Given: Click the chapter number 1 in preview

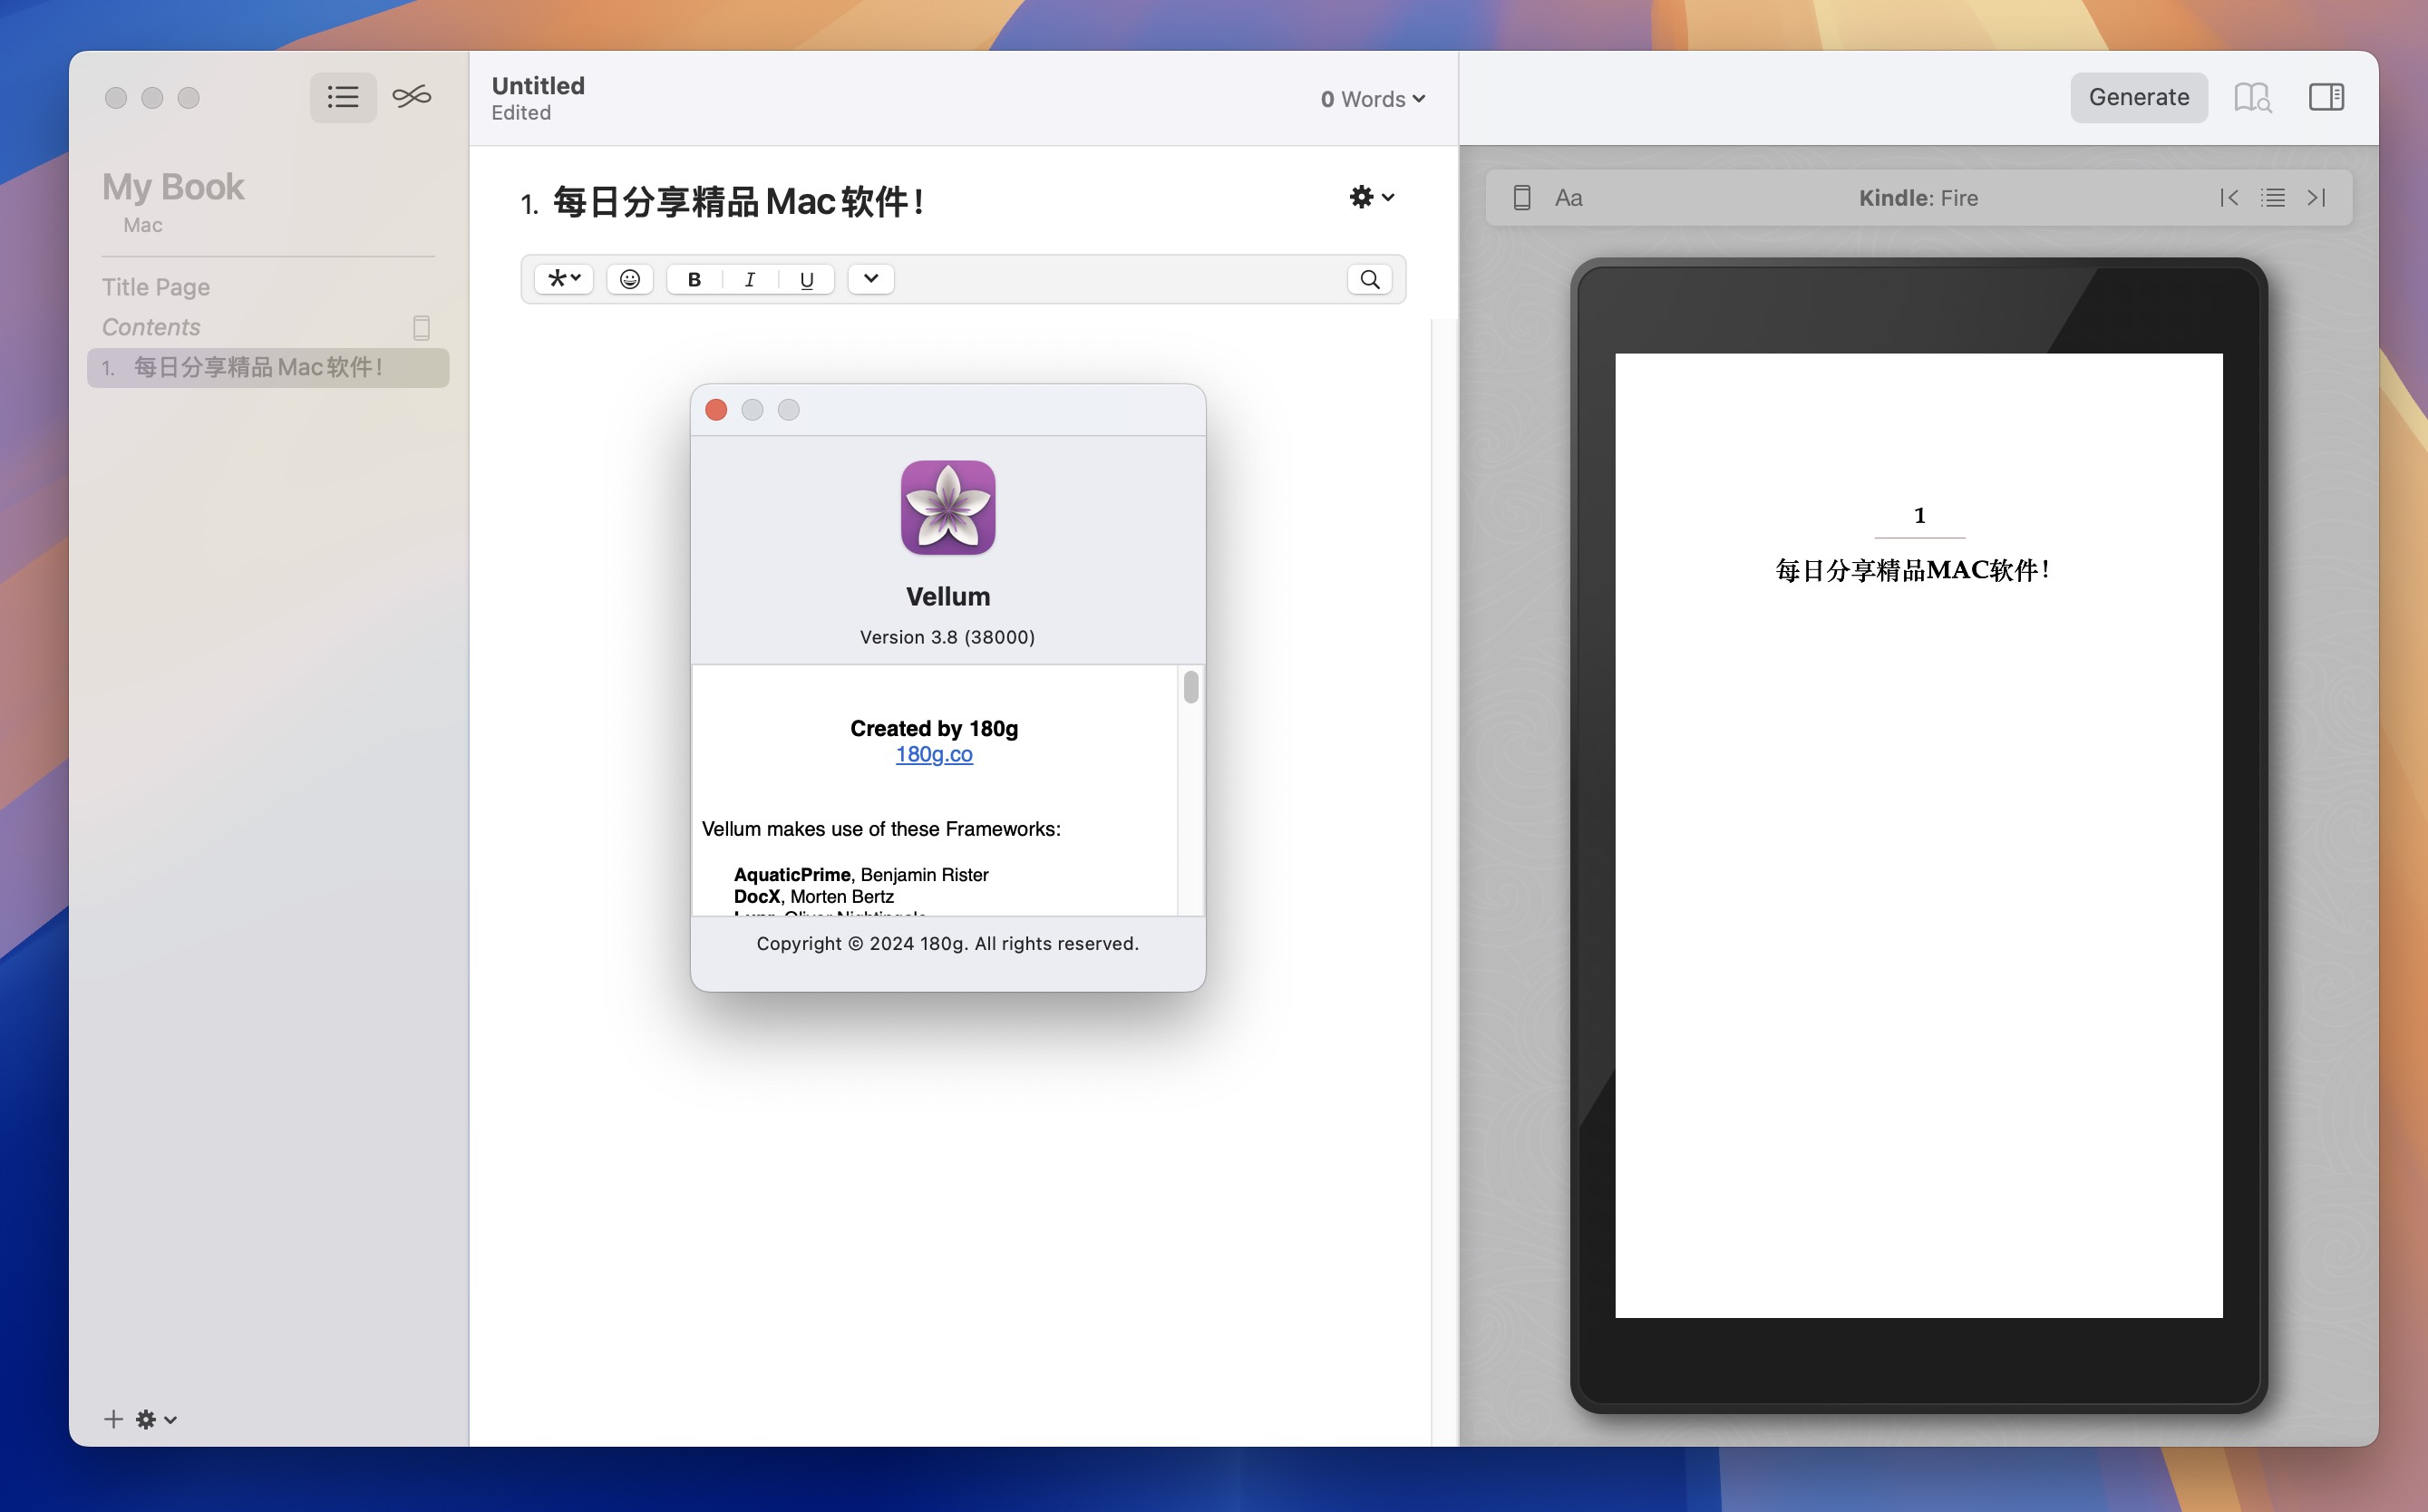Looking at the screenshot, I should [1919, 515].
